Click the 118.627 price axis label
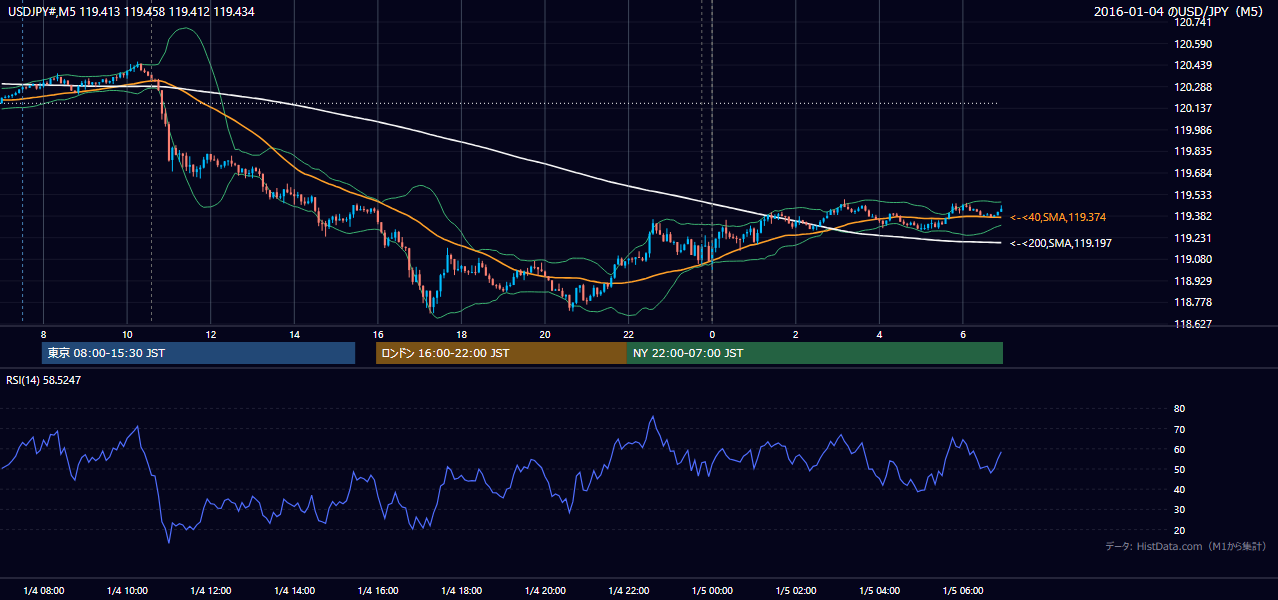This screenshot has height=600, width=1278. click(1194, 324)
